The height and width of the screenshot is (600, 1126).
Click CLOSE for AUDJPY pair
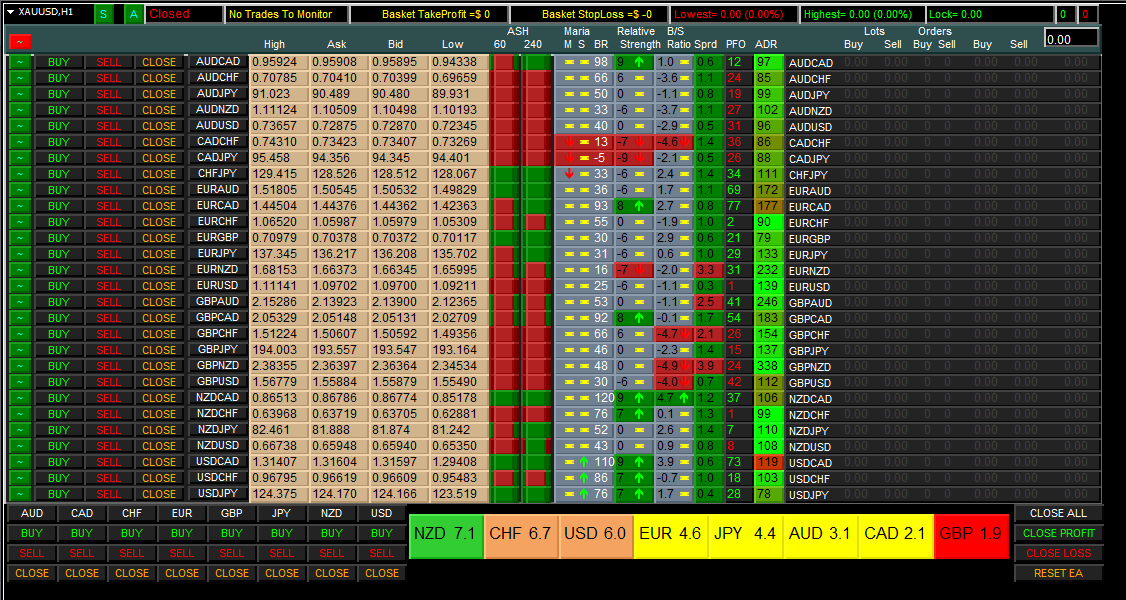[x=159, y=93]
